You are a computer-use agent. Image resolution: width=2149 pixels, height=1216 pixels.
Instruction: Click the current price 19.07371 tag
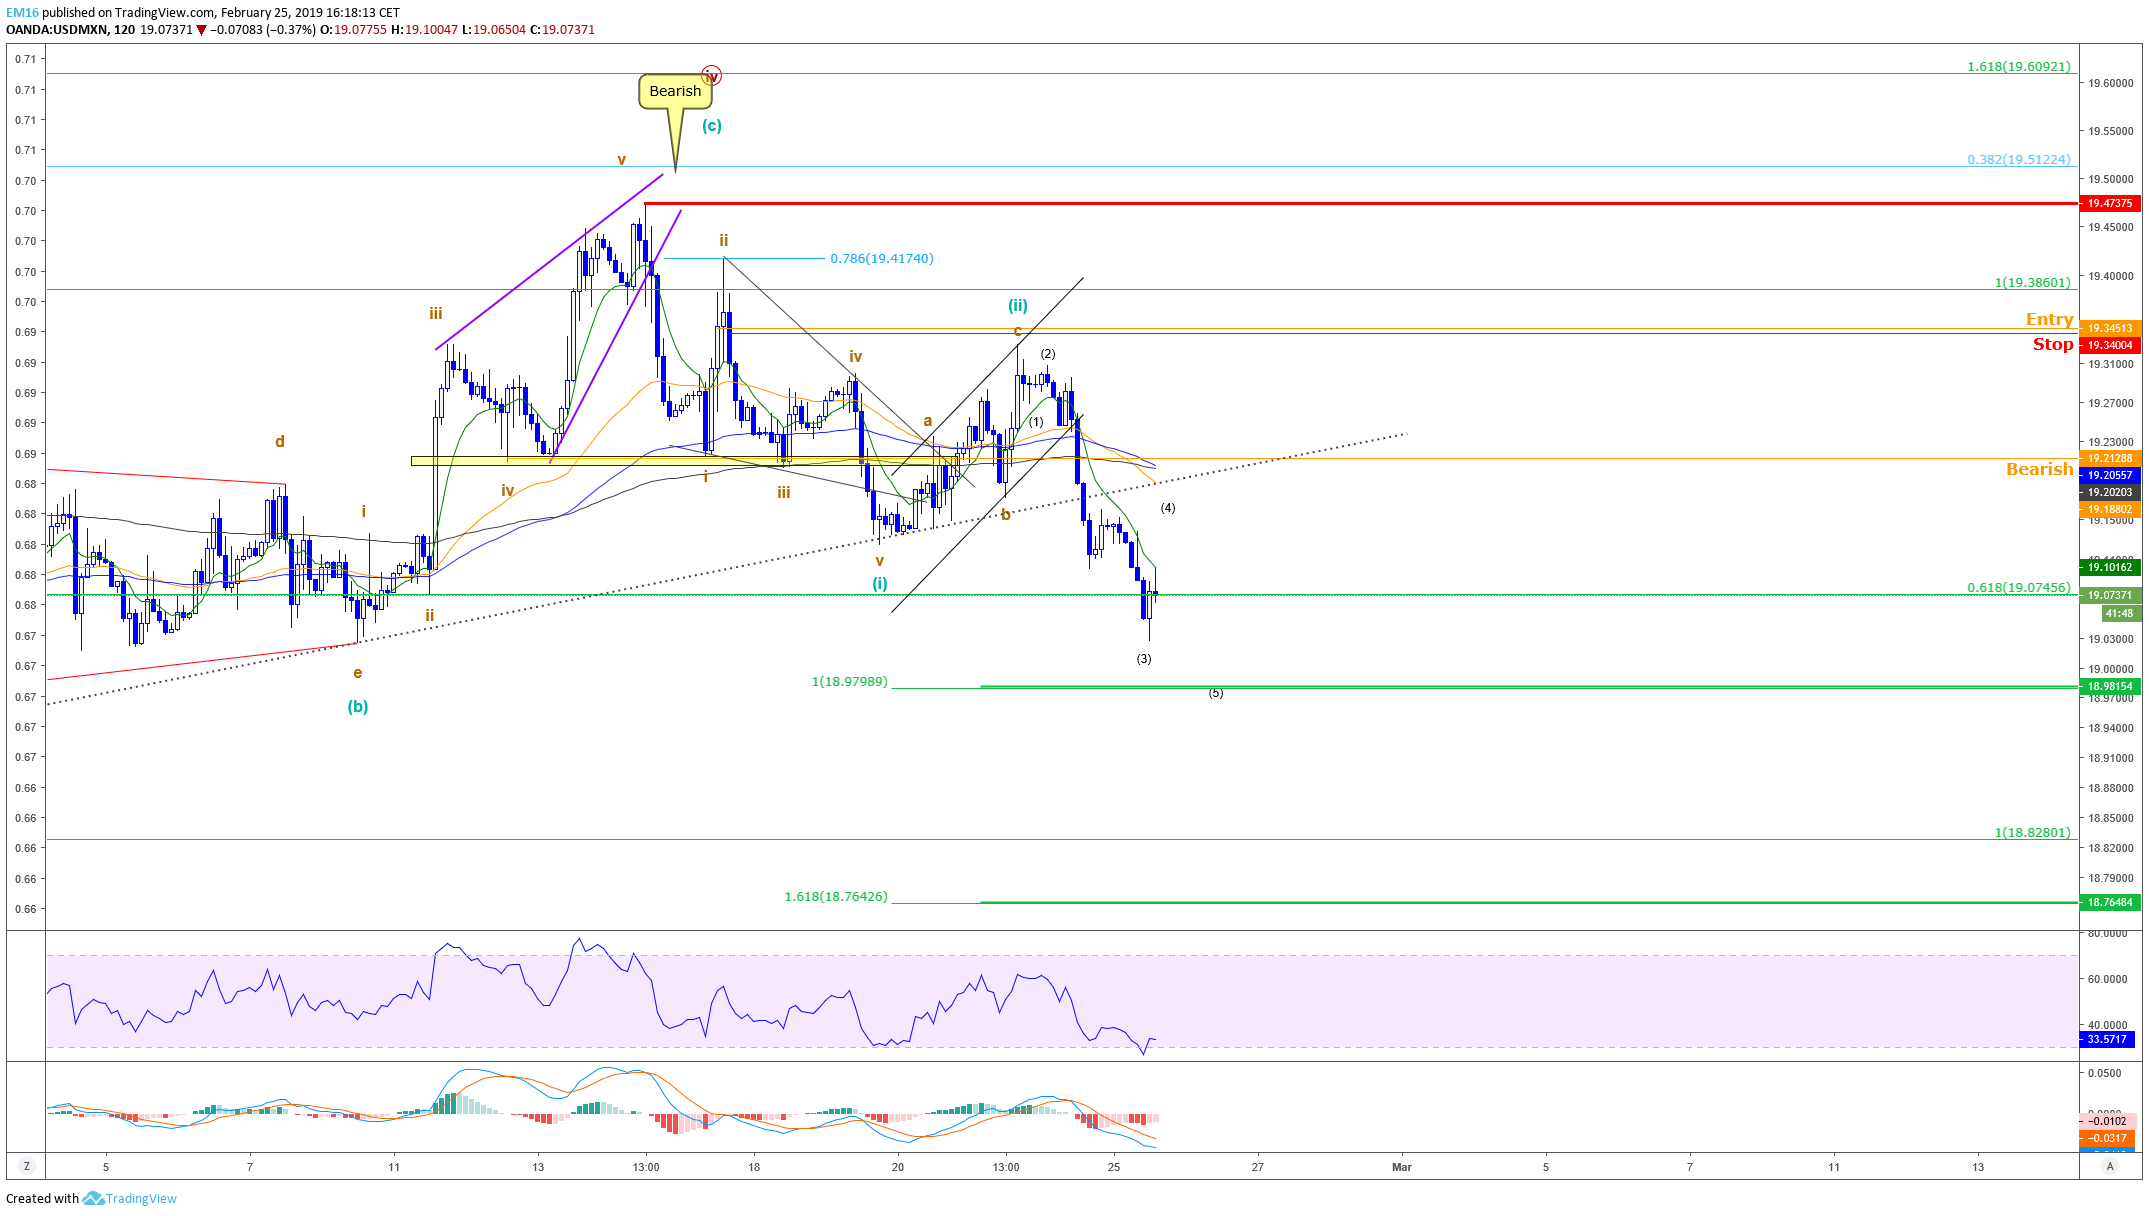(x=2110, y=595)
